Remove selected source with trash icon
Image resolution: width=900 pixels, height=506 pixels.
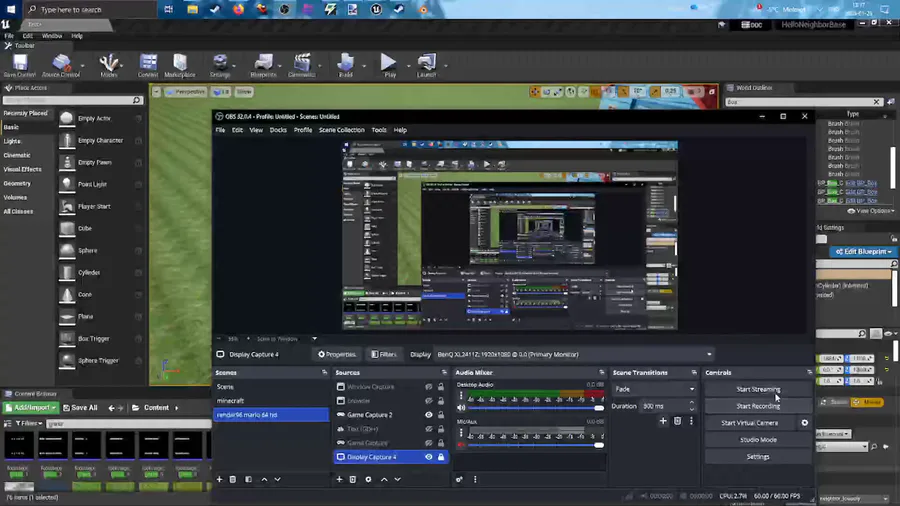click(x=353, y=479)
